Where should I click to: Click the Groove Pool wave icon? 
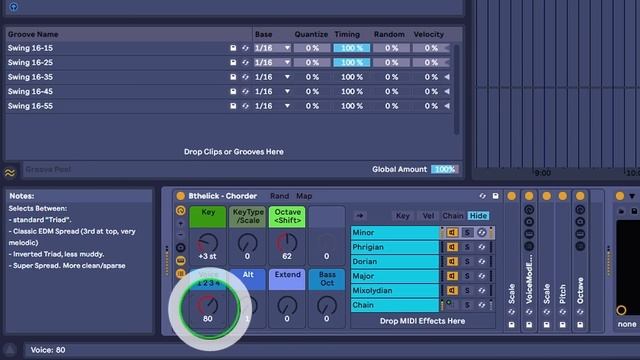click(x=10, y=172)
